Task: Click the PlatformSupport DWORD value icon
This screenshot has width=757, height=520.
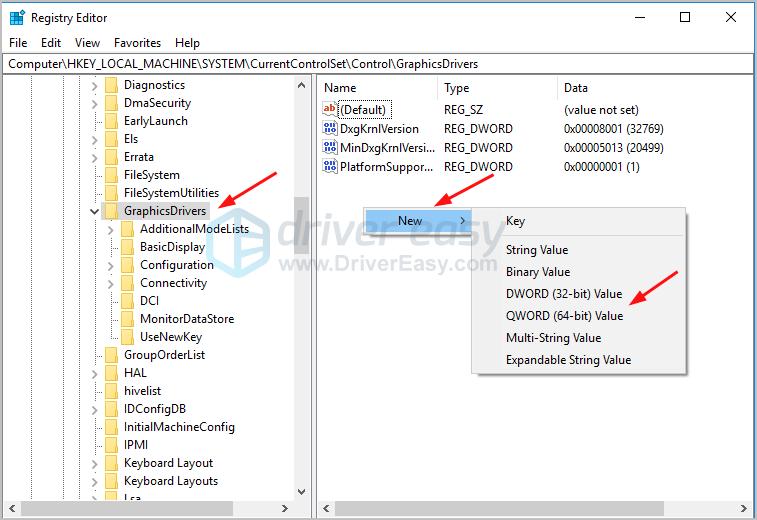Action: coord(330,167)
